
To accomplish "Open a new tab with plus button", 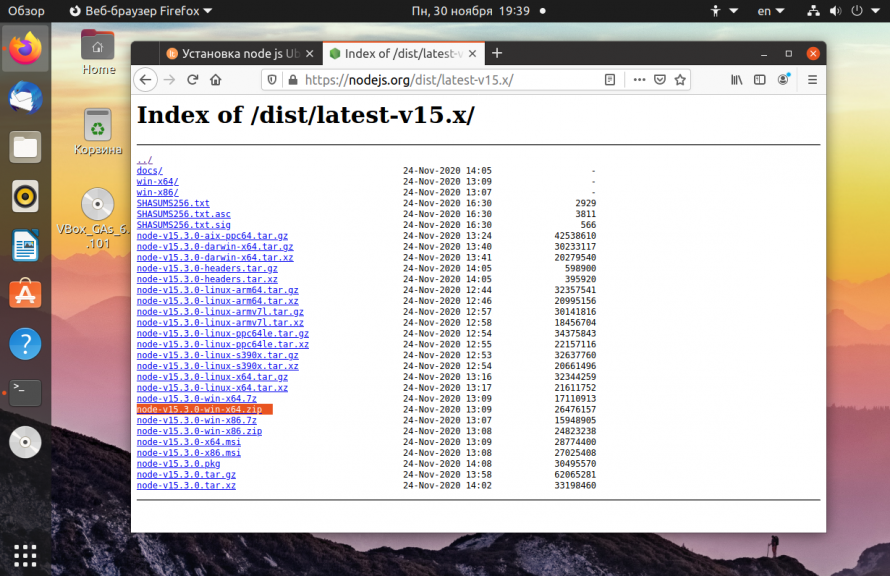I will [497, 53].
